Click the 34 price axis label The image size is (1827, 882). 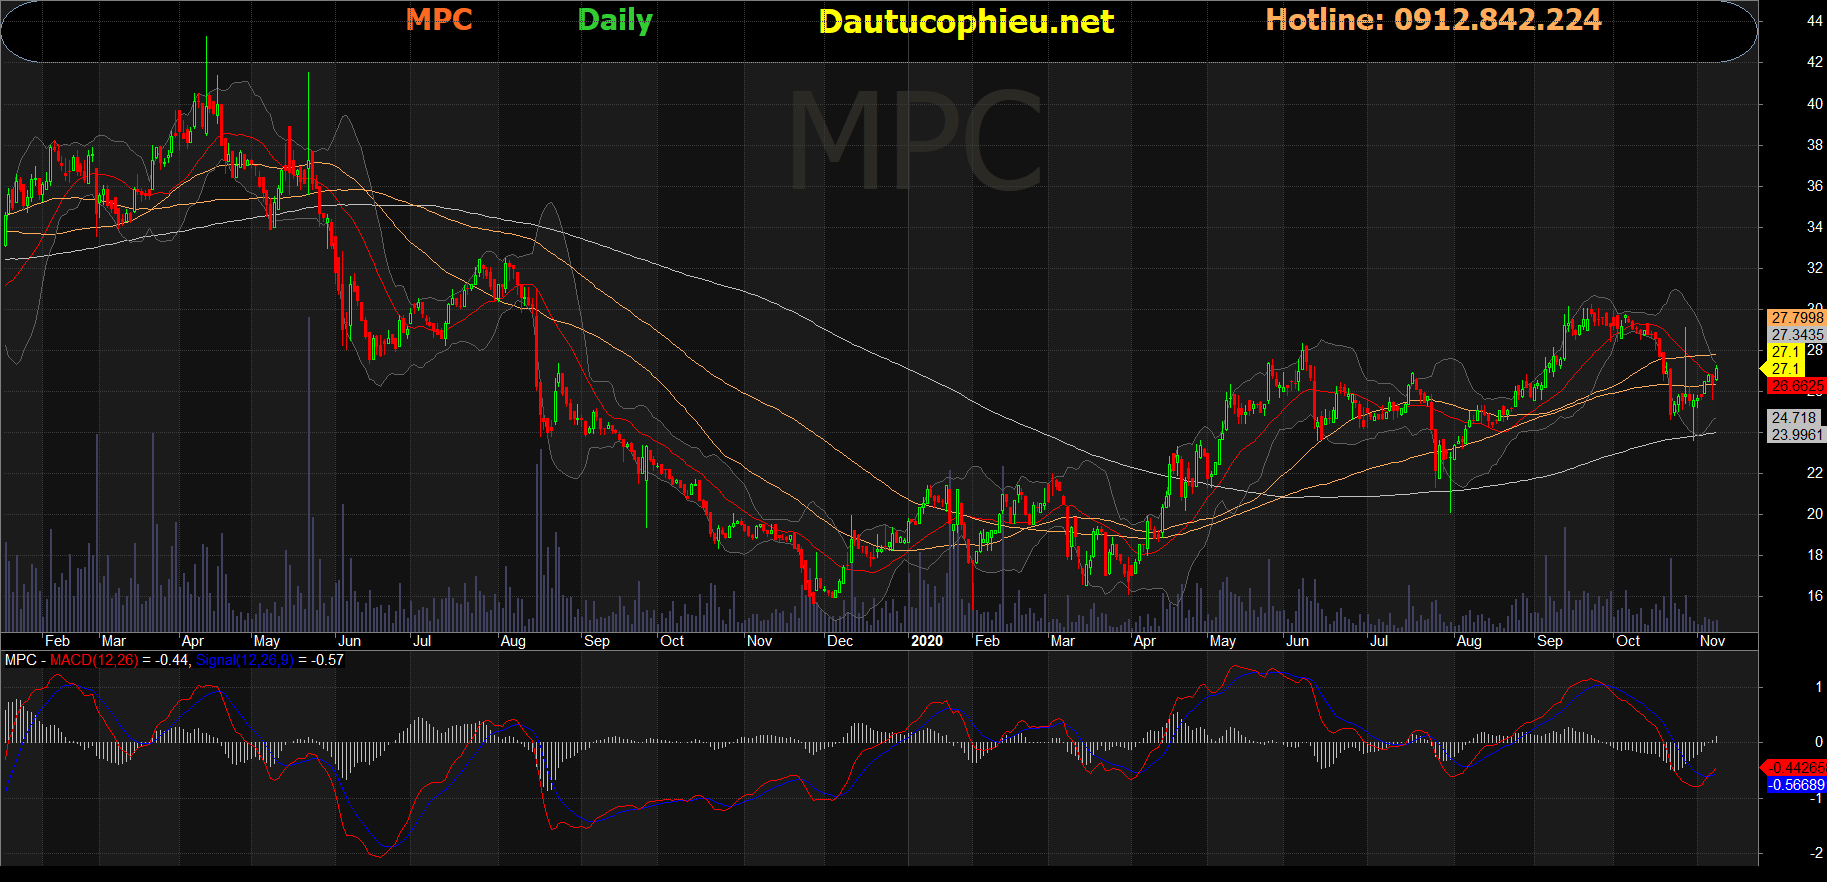pyautogui.click(x=1815, y=227)
